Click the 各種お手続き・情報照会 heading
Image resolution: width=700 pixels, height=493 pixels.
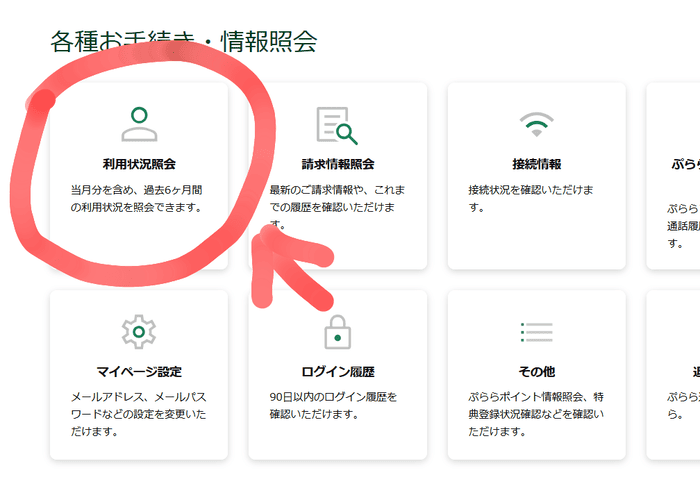pyautogui.click(x=183, y=42)
